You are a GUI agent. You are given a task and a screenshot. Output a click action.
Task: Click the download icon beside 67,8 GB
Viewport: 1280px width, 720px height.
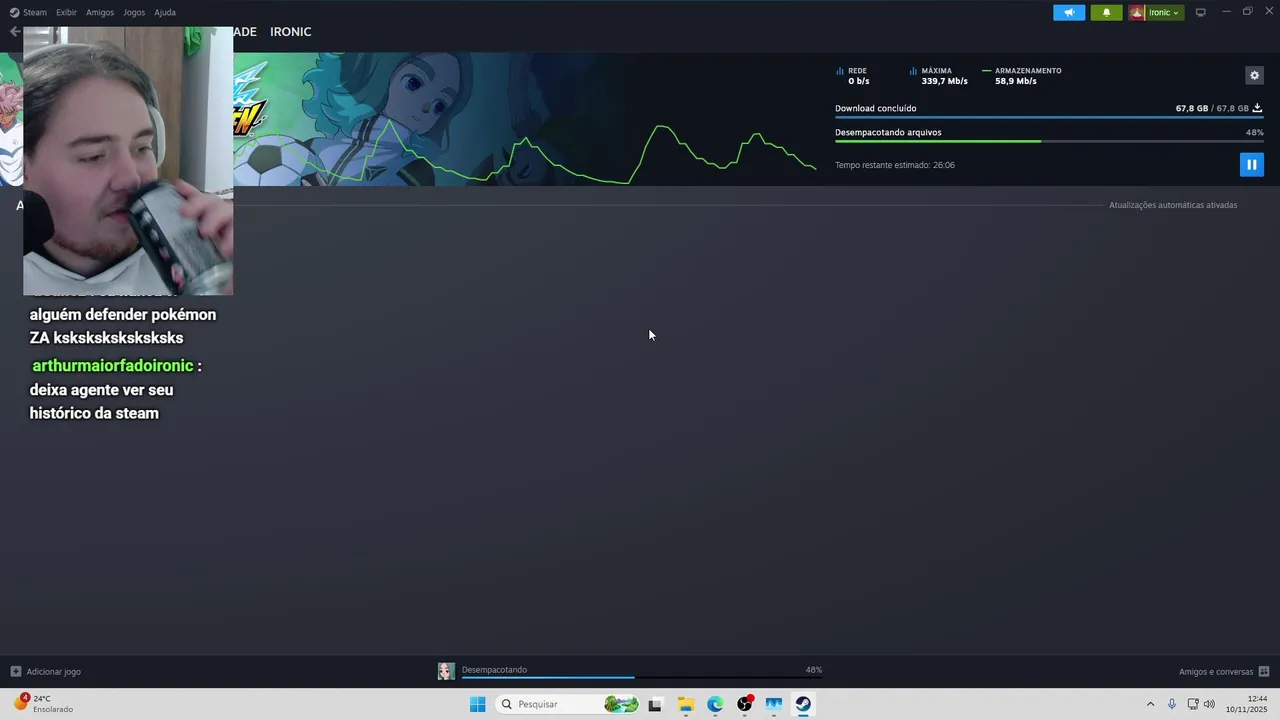click(x=1257, y=108)
